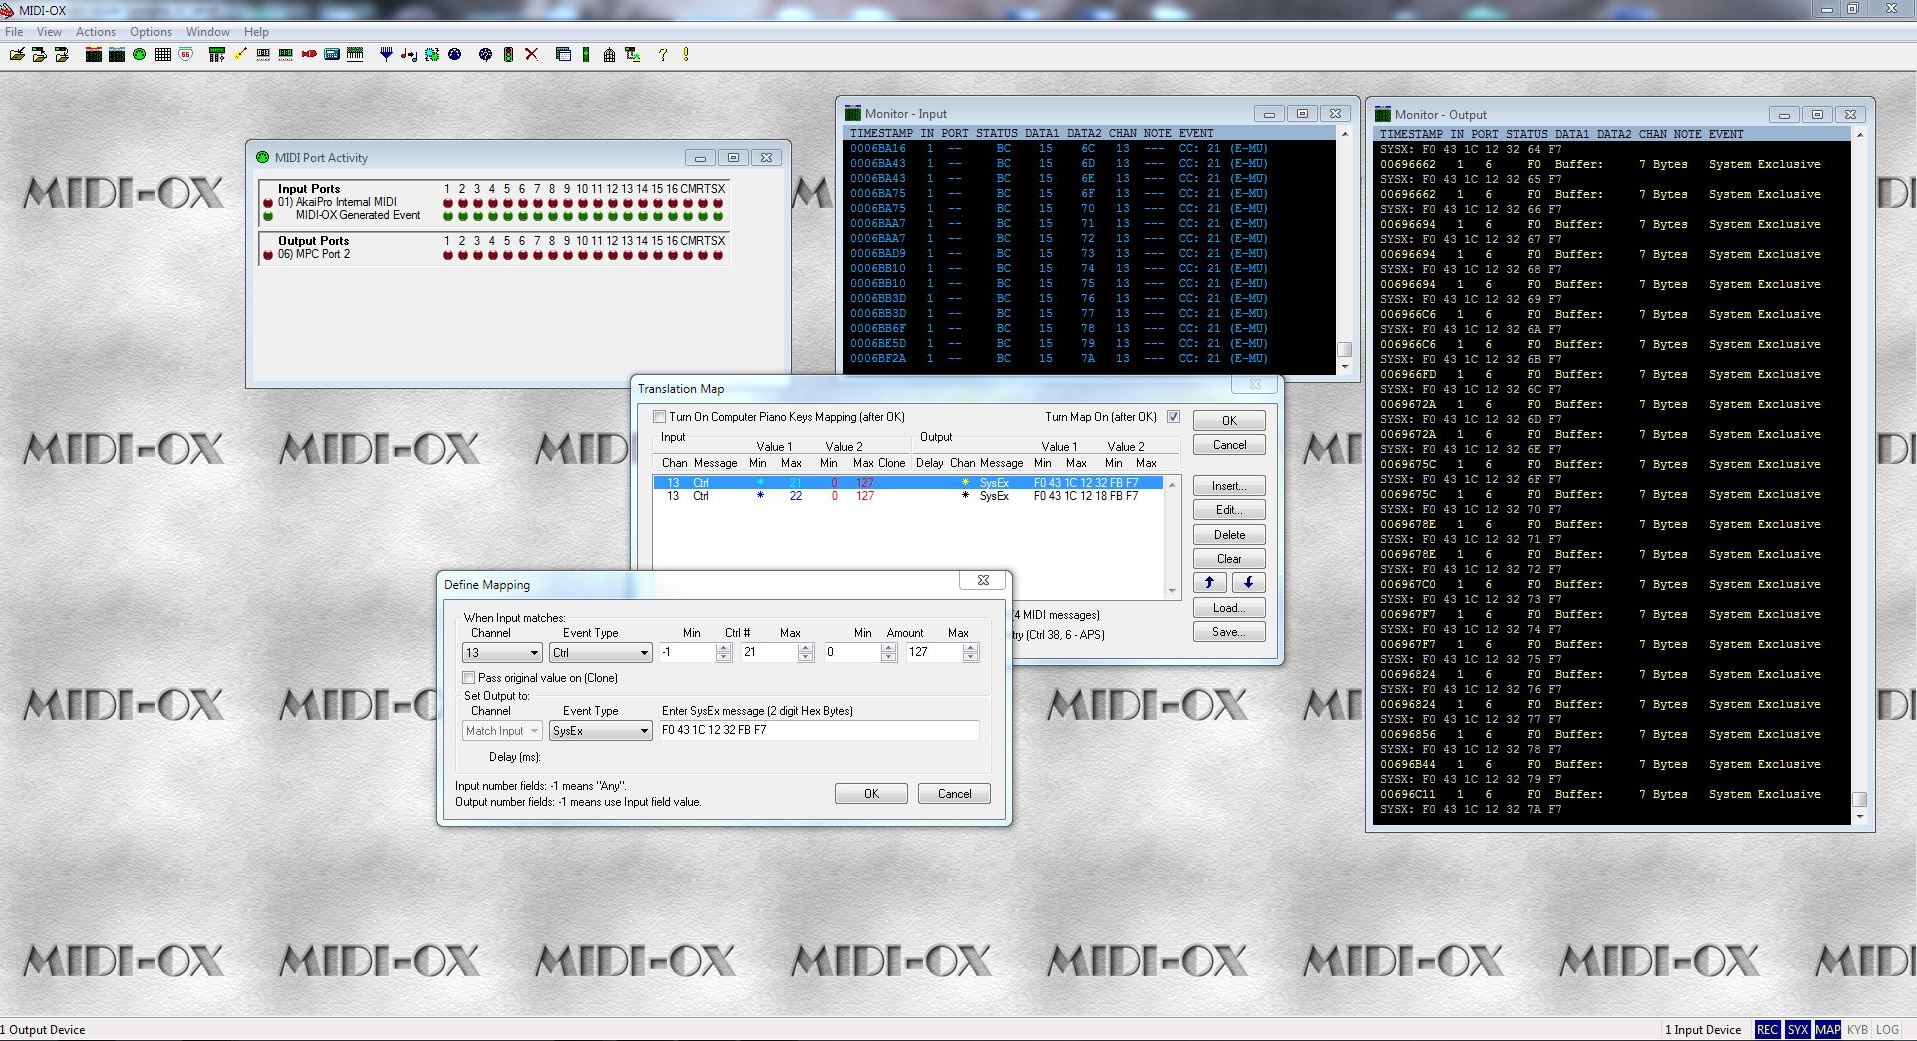Viewport: 1917px width, 1041px height.
Task: Toggle MAP indicator in status bar
Action: (1827, 1029)
